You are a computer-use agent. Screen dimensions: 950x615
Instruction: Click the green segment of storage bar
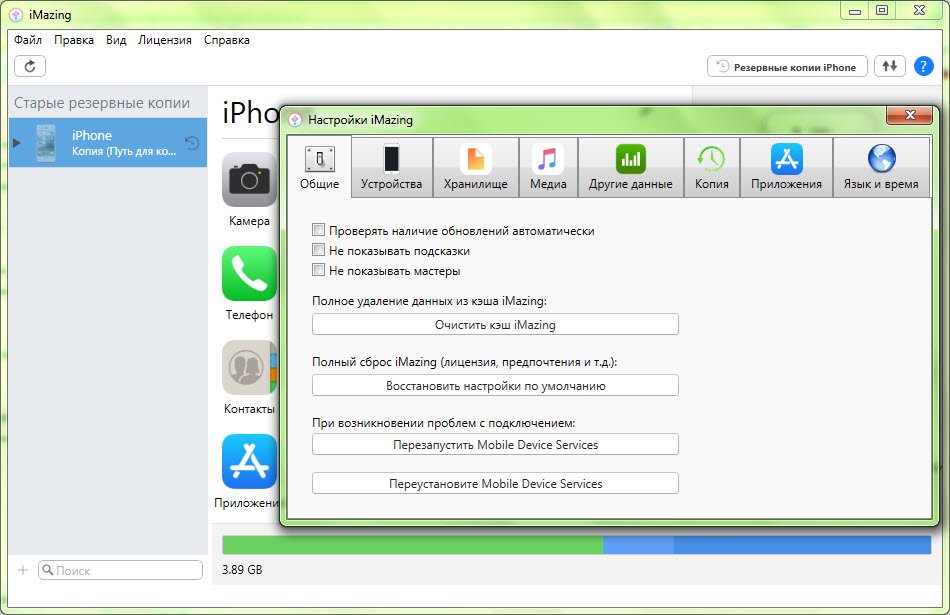pos(413,545)
